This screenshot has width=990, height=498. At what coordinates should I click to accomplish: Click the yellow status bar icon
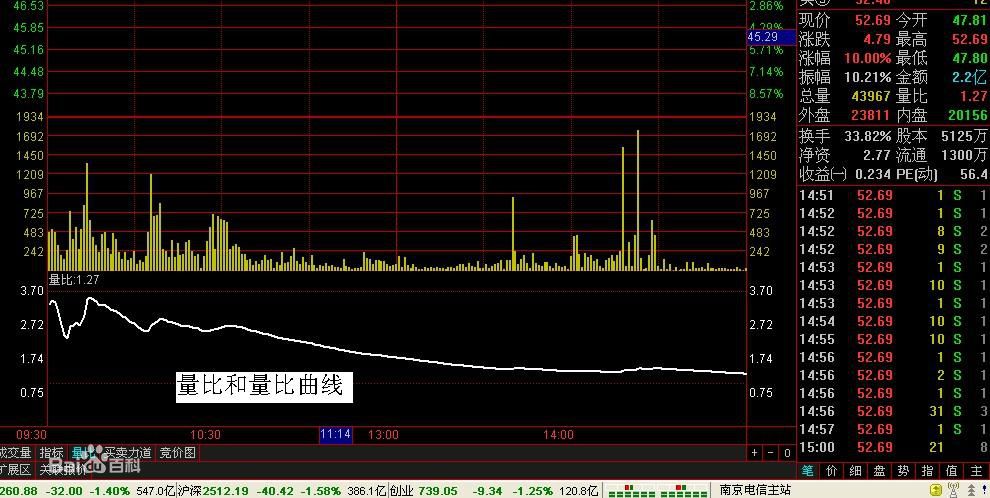[x=936, y=490]
